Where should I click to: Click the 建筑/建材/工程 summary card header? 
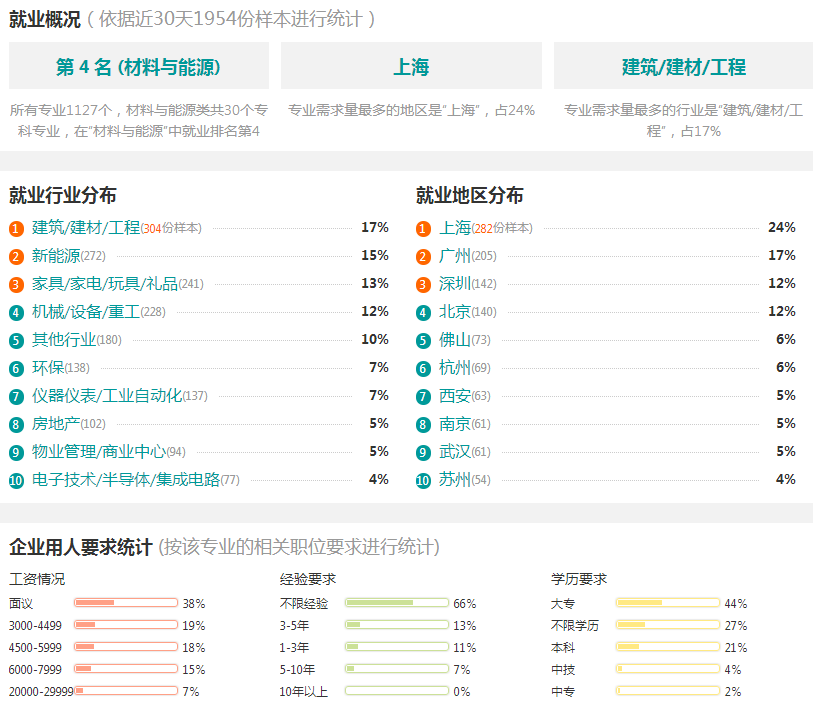point(683,66)
